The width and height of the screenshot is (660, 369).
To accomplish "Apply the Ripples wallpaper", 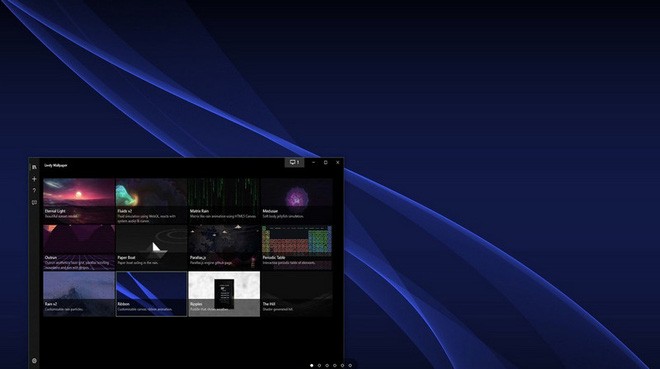I will [x=224, y=294].
